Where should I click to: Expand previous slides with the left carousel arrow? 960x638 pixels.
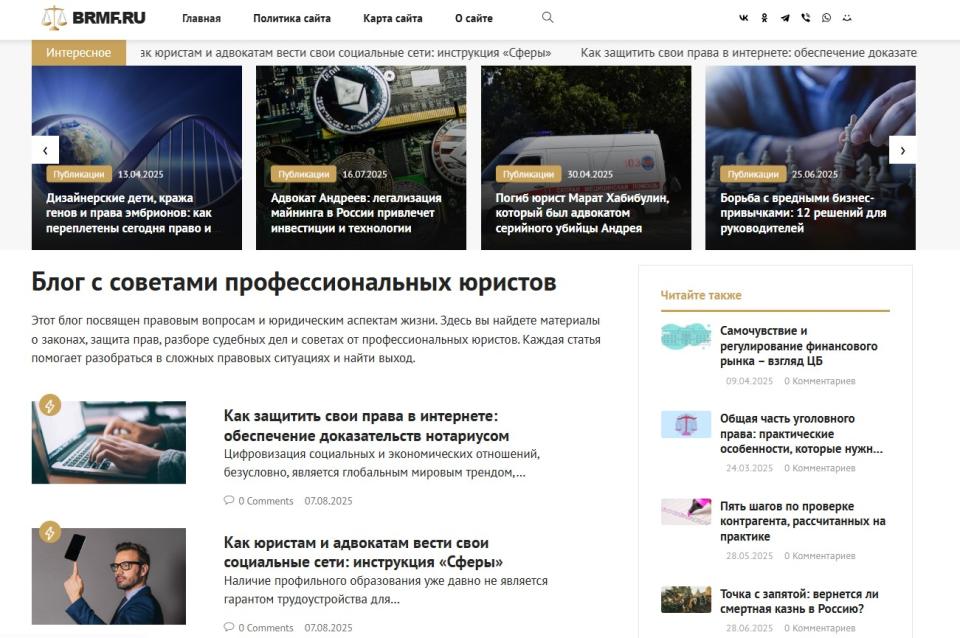45,149
